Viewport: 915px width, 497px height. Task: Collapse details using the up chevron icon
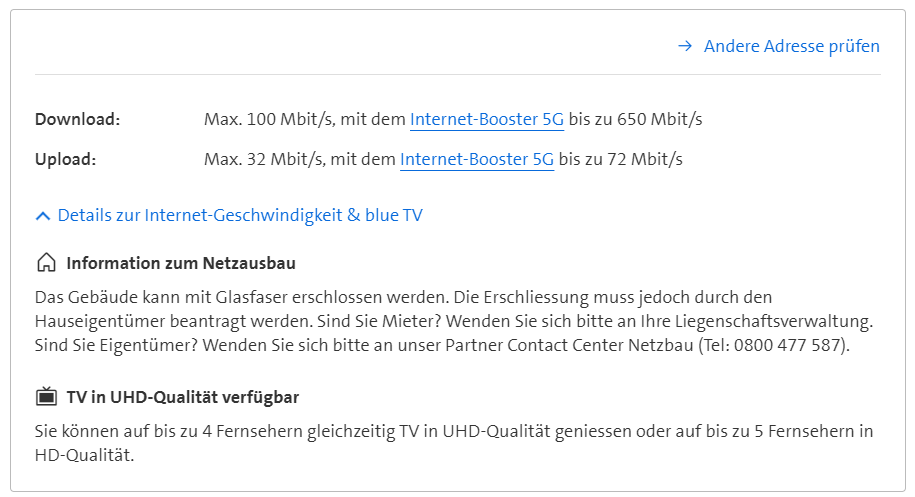(x=42, y=215)
